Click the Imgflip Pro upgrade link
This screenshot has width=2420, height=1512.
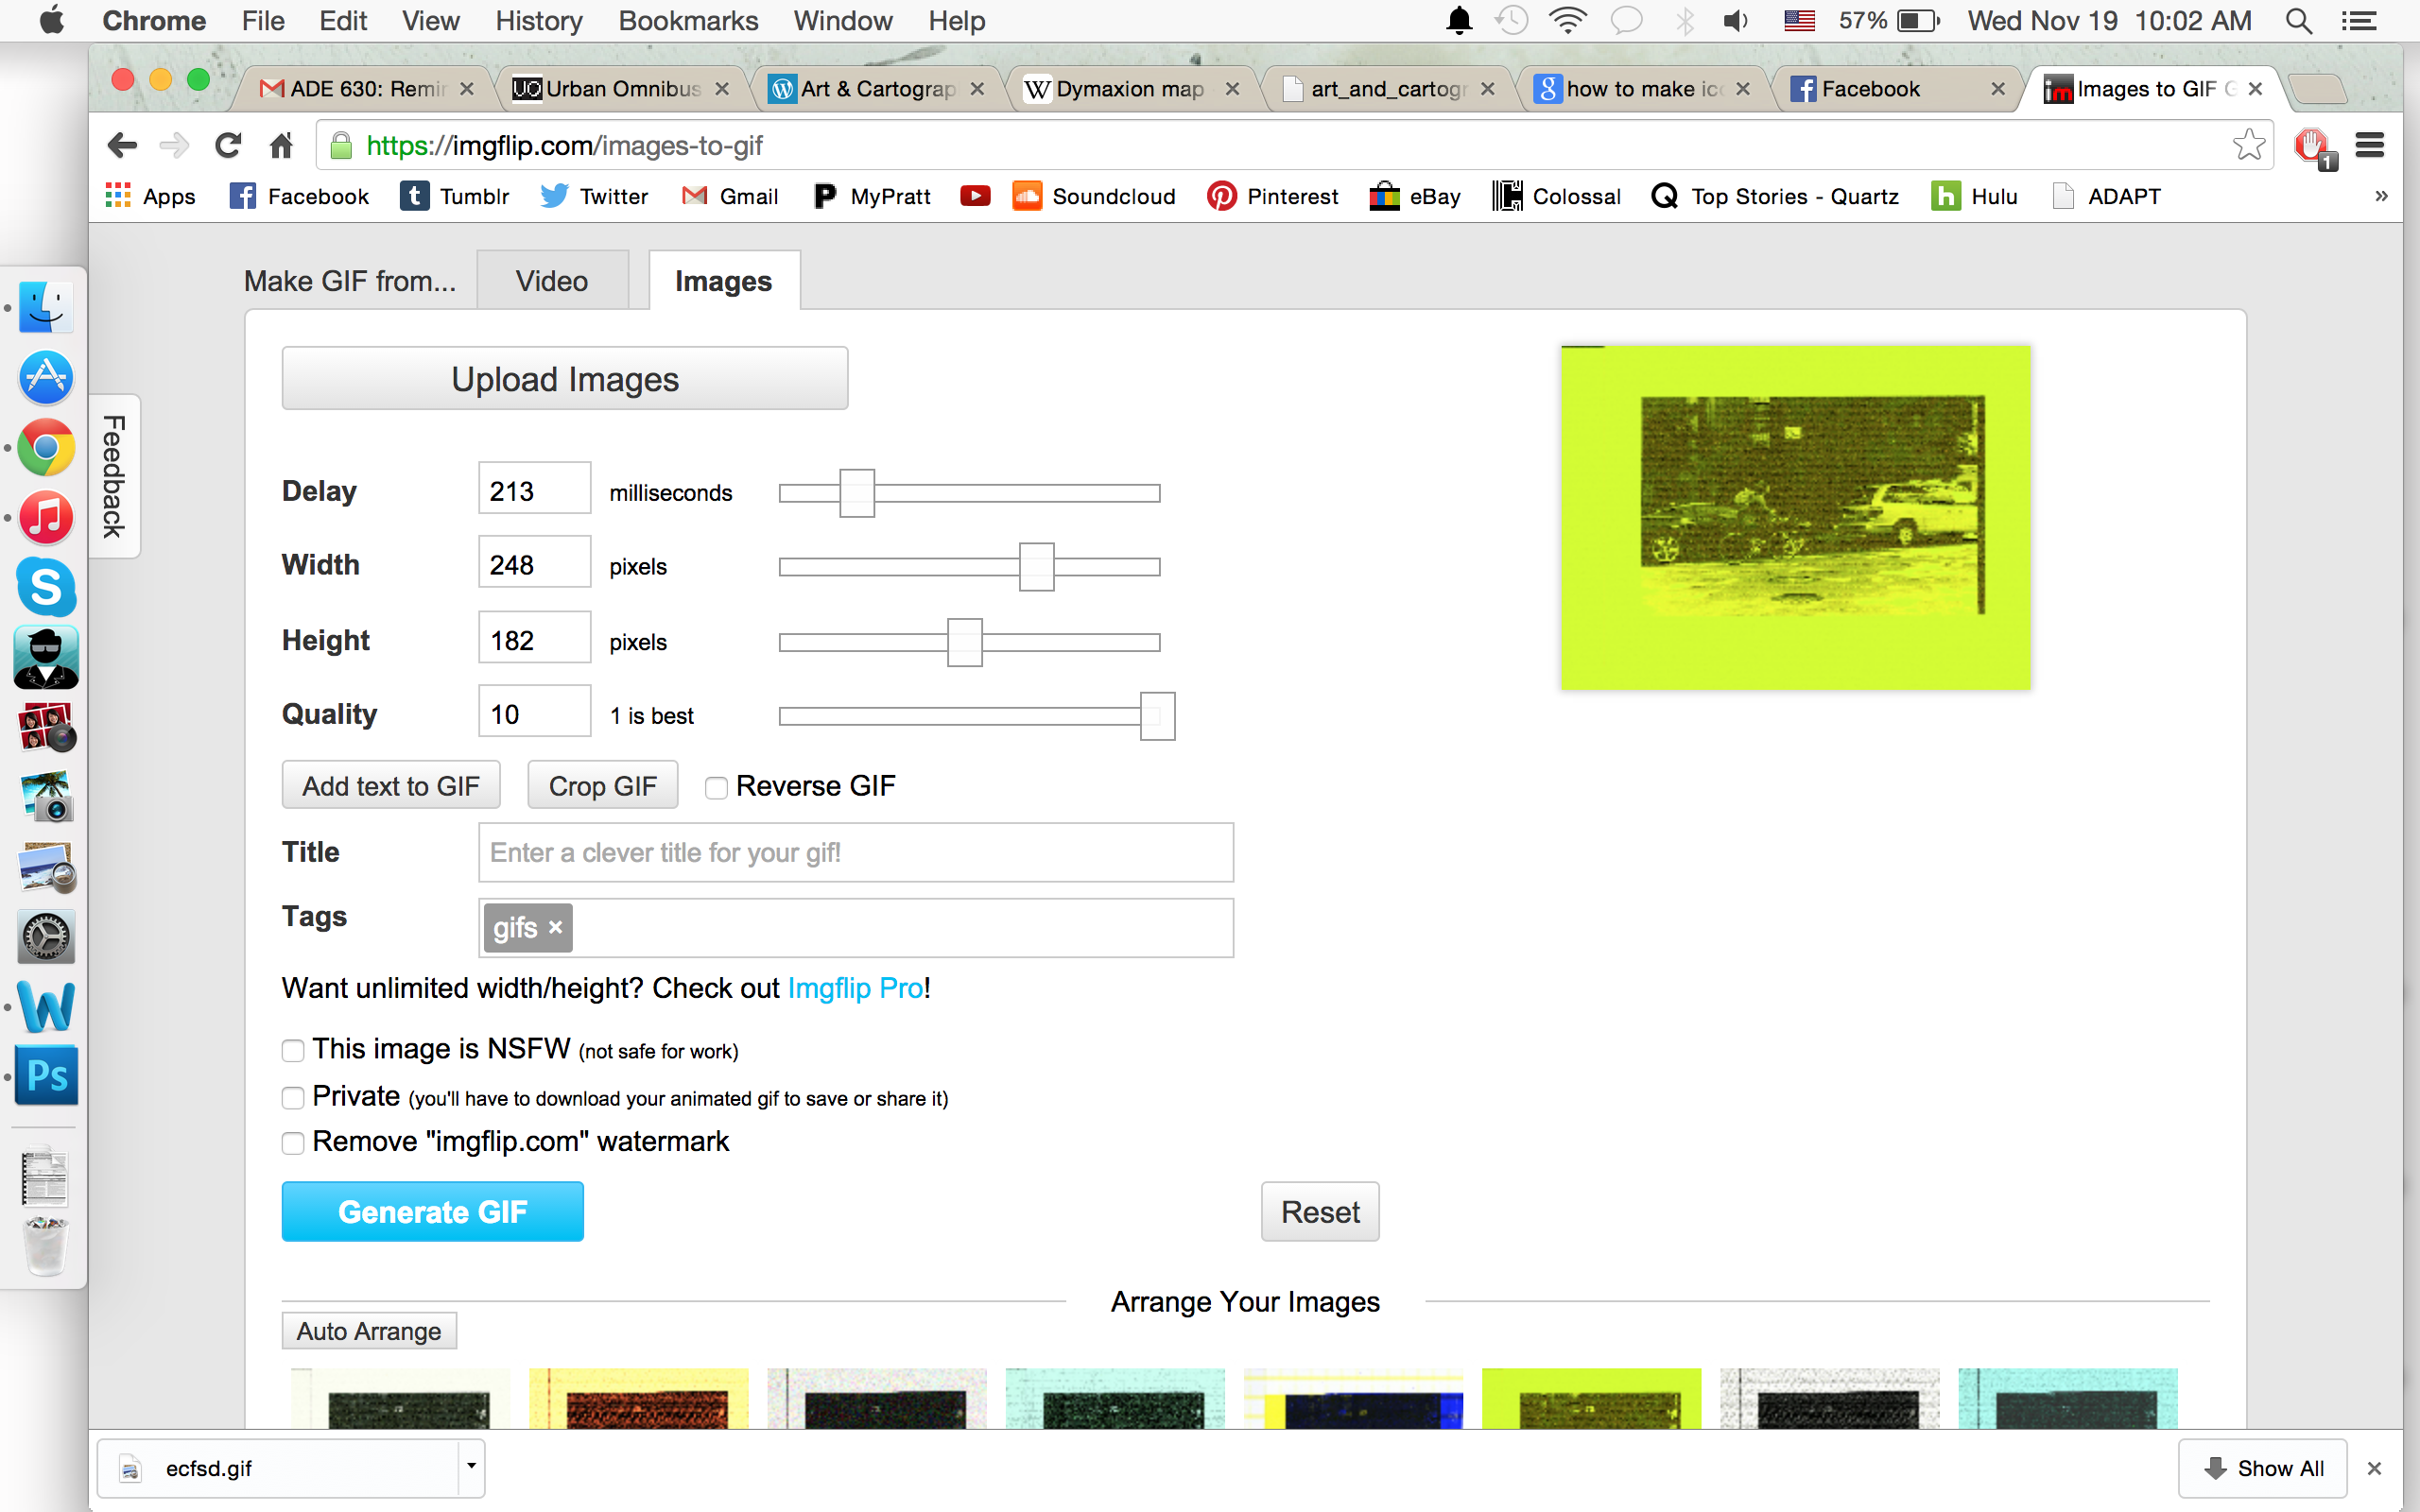[852, 988]
